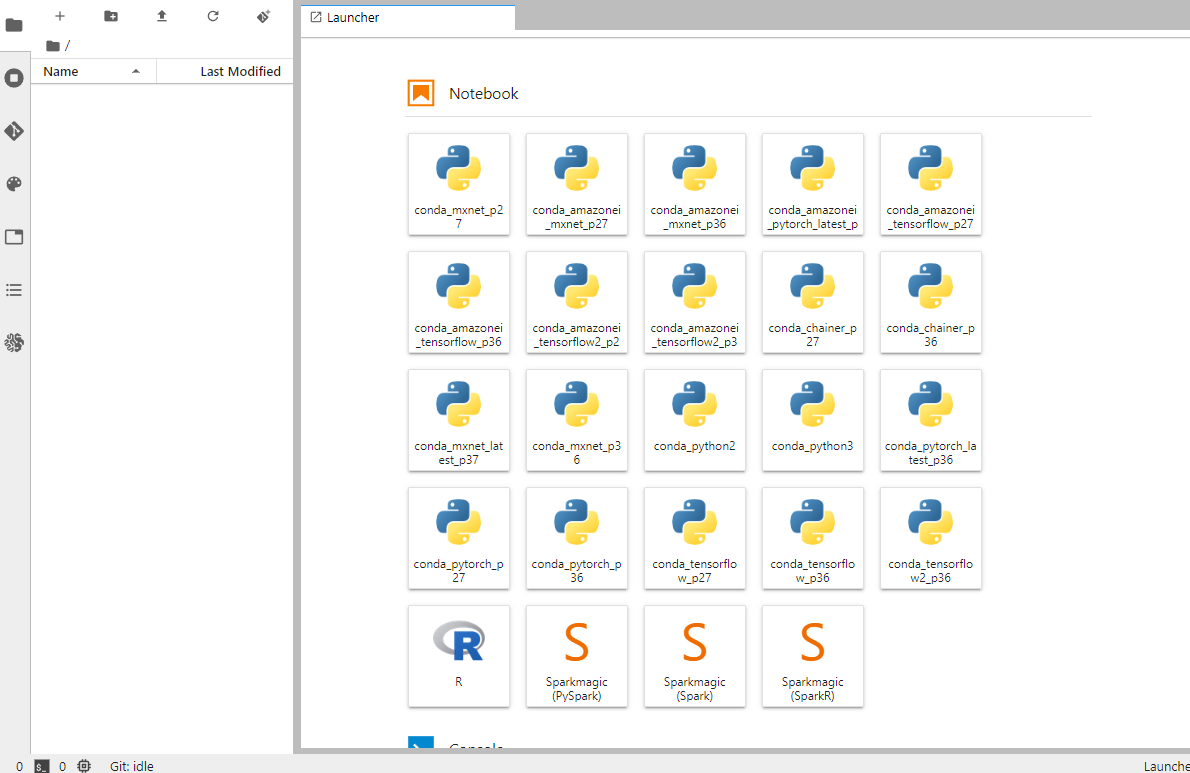Launch conda_python3 notebook
The width and height of the screenshot is (1190, 773).
pyautogui.click(x=813, y=420)
